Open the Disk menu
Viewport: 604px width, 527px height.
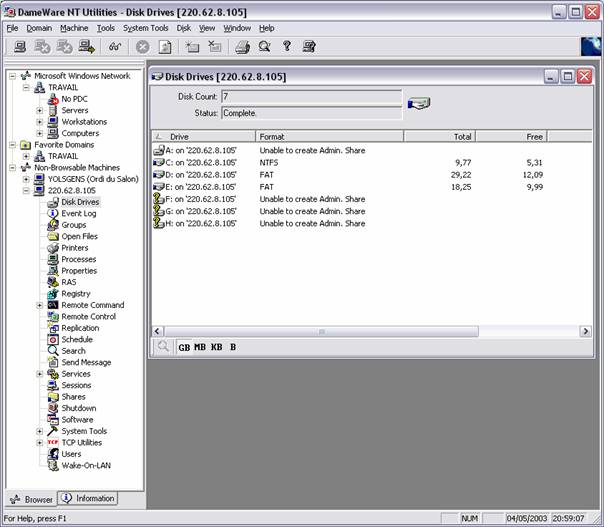(184, 28)
